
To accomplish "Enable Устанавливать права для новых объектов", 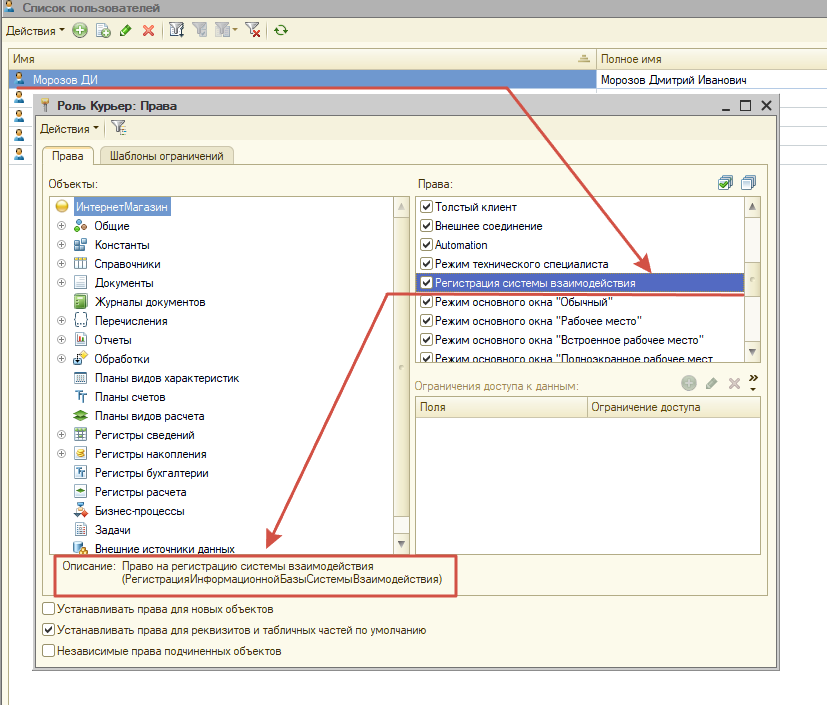I will [49, 609].
